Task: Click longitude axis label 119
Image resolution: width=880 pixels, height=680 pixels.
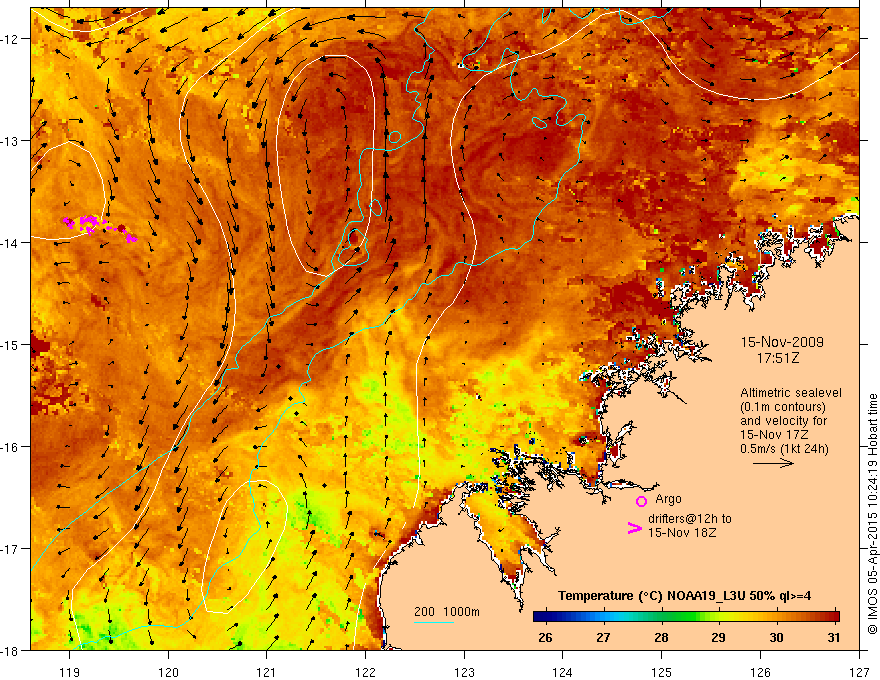Action: [70, 673]
